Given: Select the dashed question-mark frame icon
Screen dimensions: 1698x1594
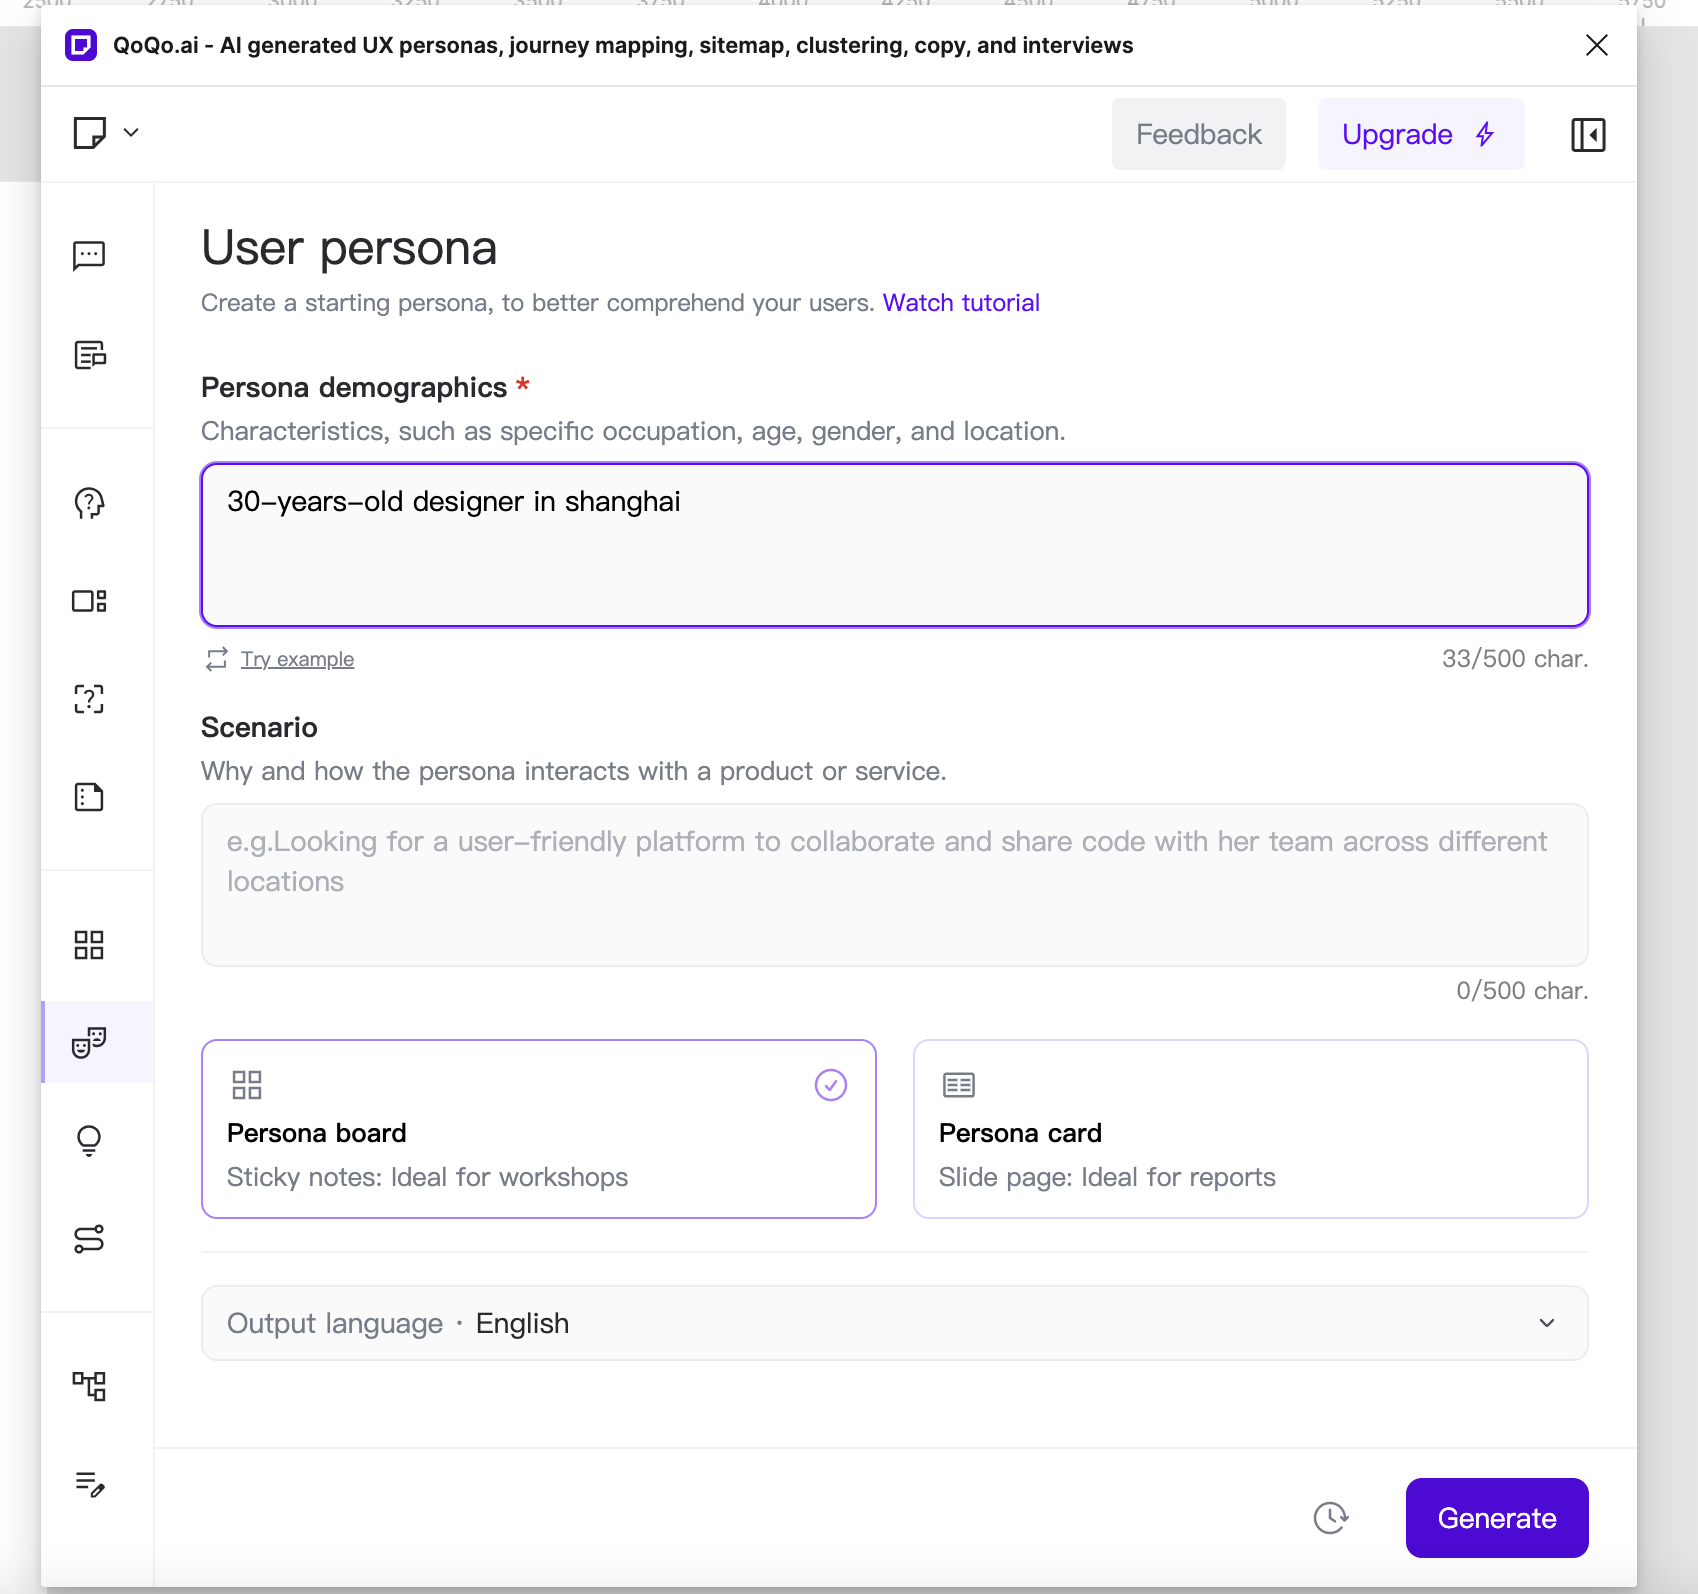Looking at the screenshot, I should (x=89, y=699).
